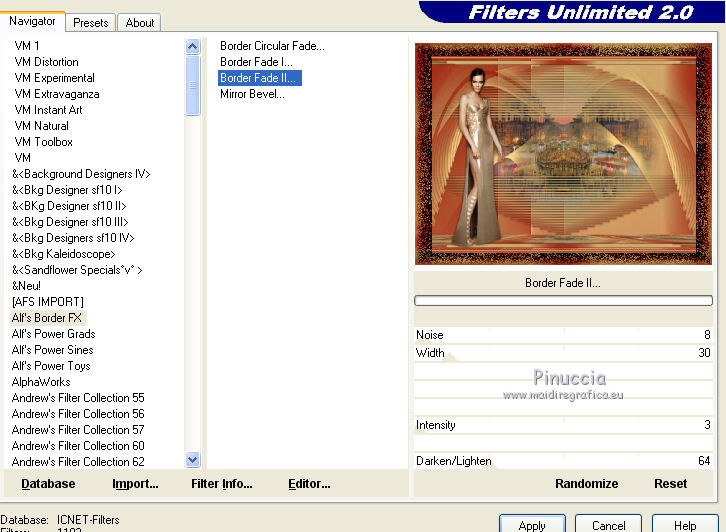Select the VM Experimental category
The width and height of the screenshot is (726, 532).
coord(55,78)
